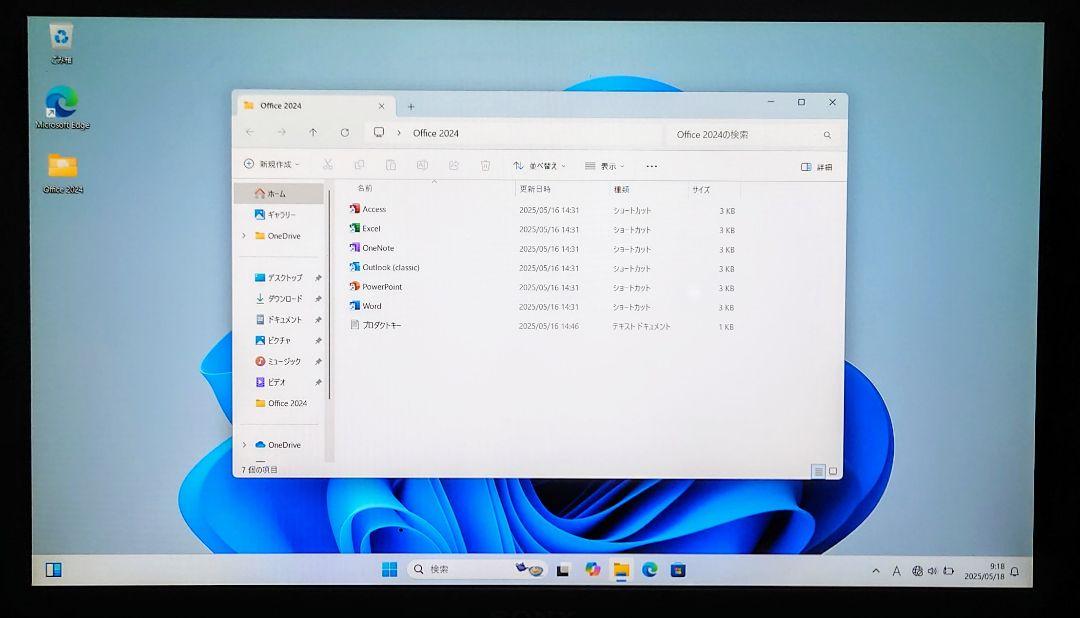Image resolution: width=1080 pixels, height=618 pixels.
Task: Close the Office 2024 tab
Action: 382,106
